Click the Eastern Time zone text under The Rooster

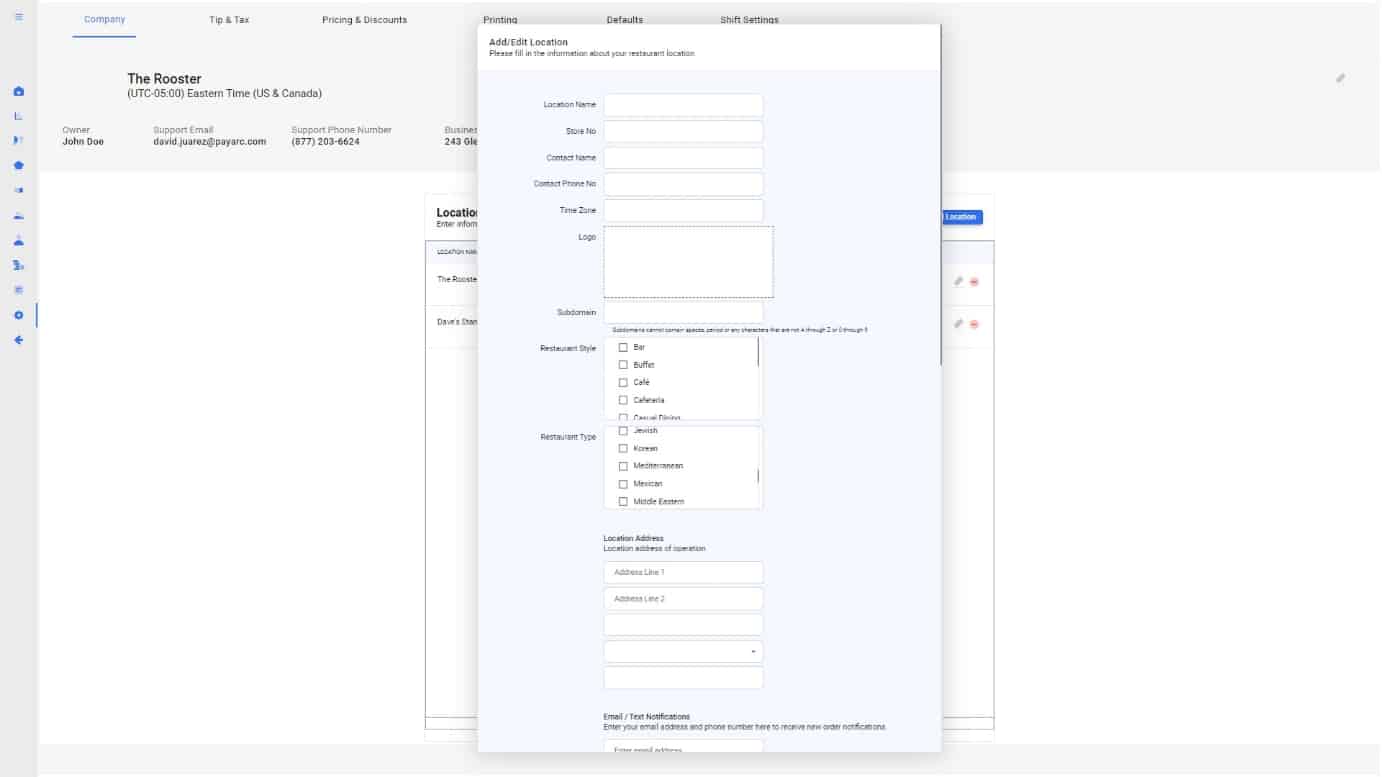225,94
